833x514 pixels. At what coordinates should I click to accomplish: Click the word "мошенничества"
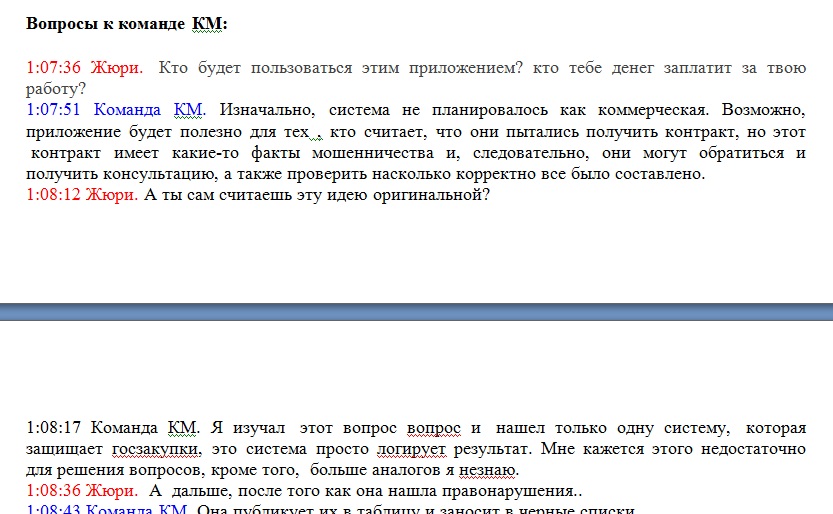372,153
